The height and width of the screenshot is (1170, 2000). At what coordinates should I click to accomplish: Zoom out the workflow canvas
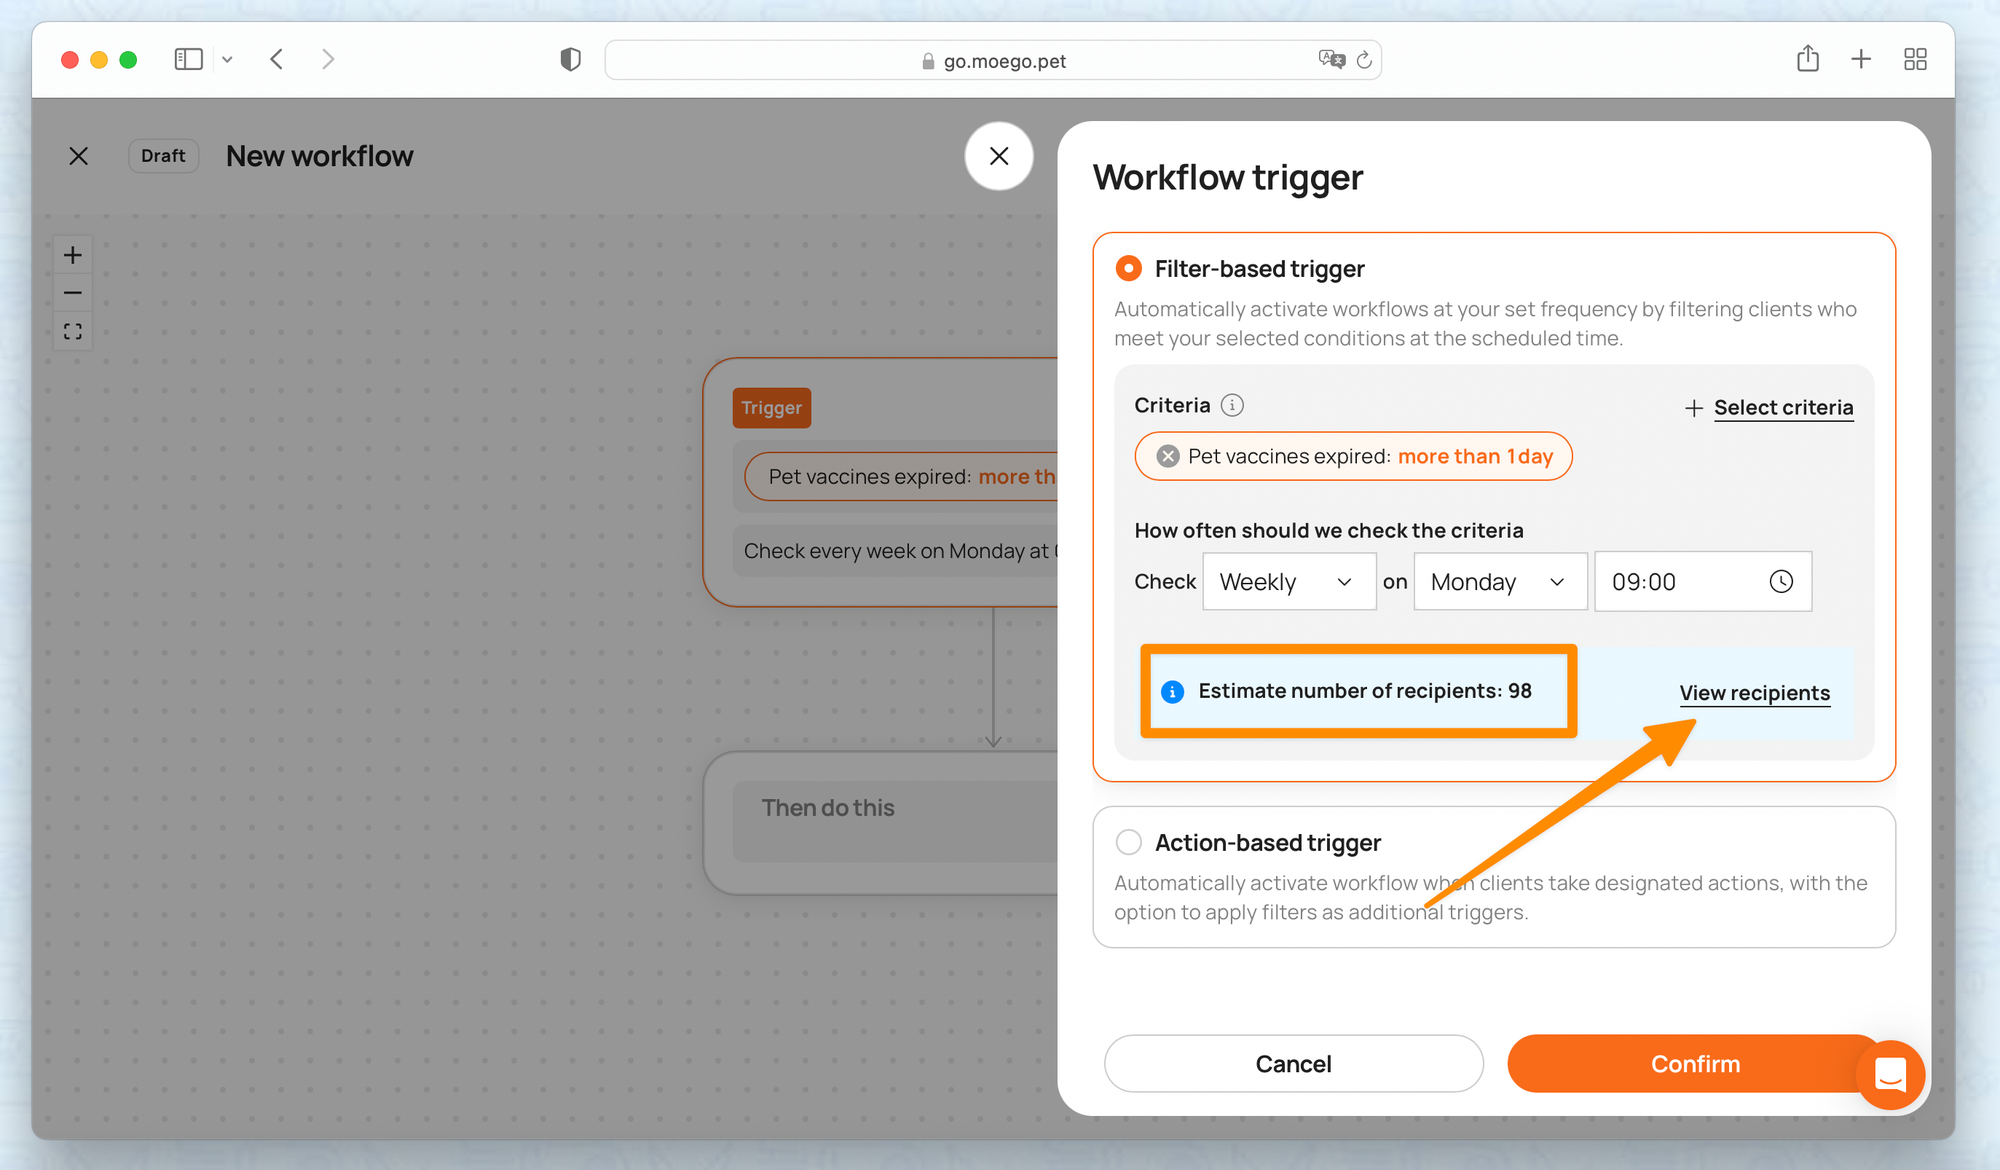73,293
